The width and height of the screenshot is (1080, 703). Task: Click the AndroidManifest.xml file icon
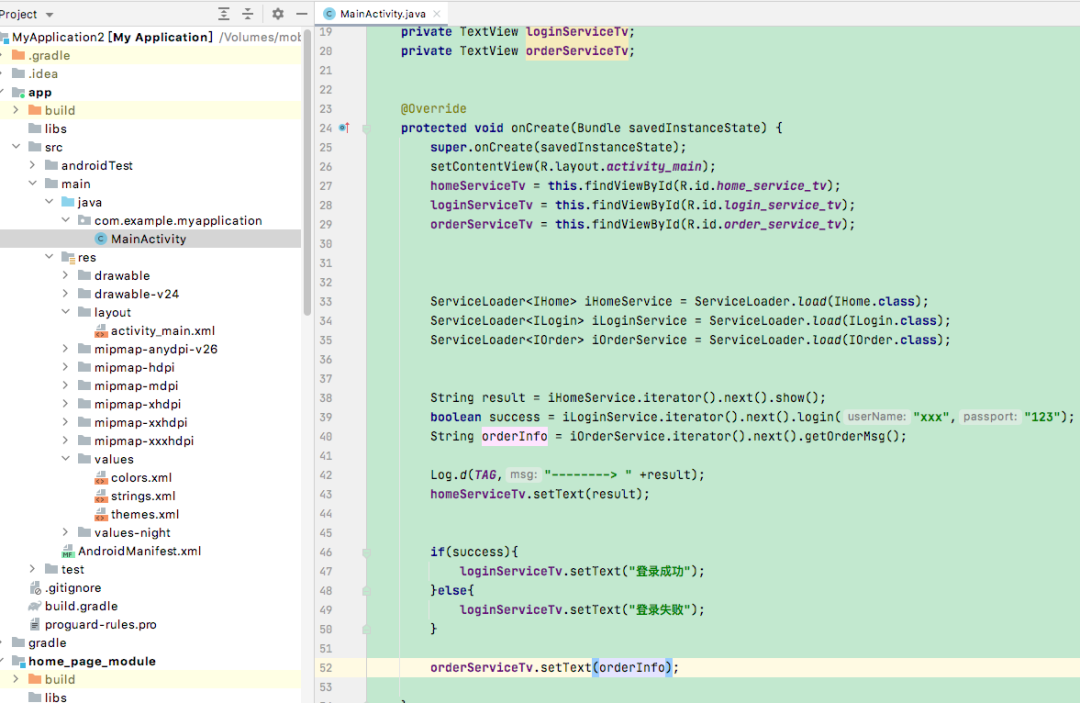coord(68,551)
